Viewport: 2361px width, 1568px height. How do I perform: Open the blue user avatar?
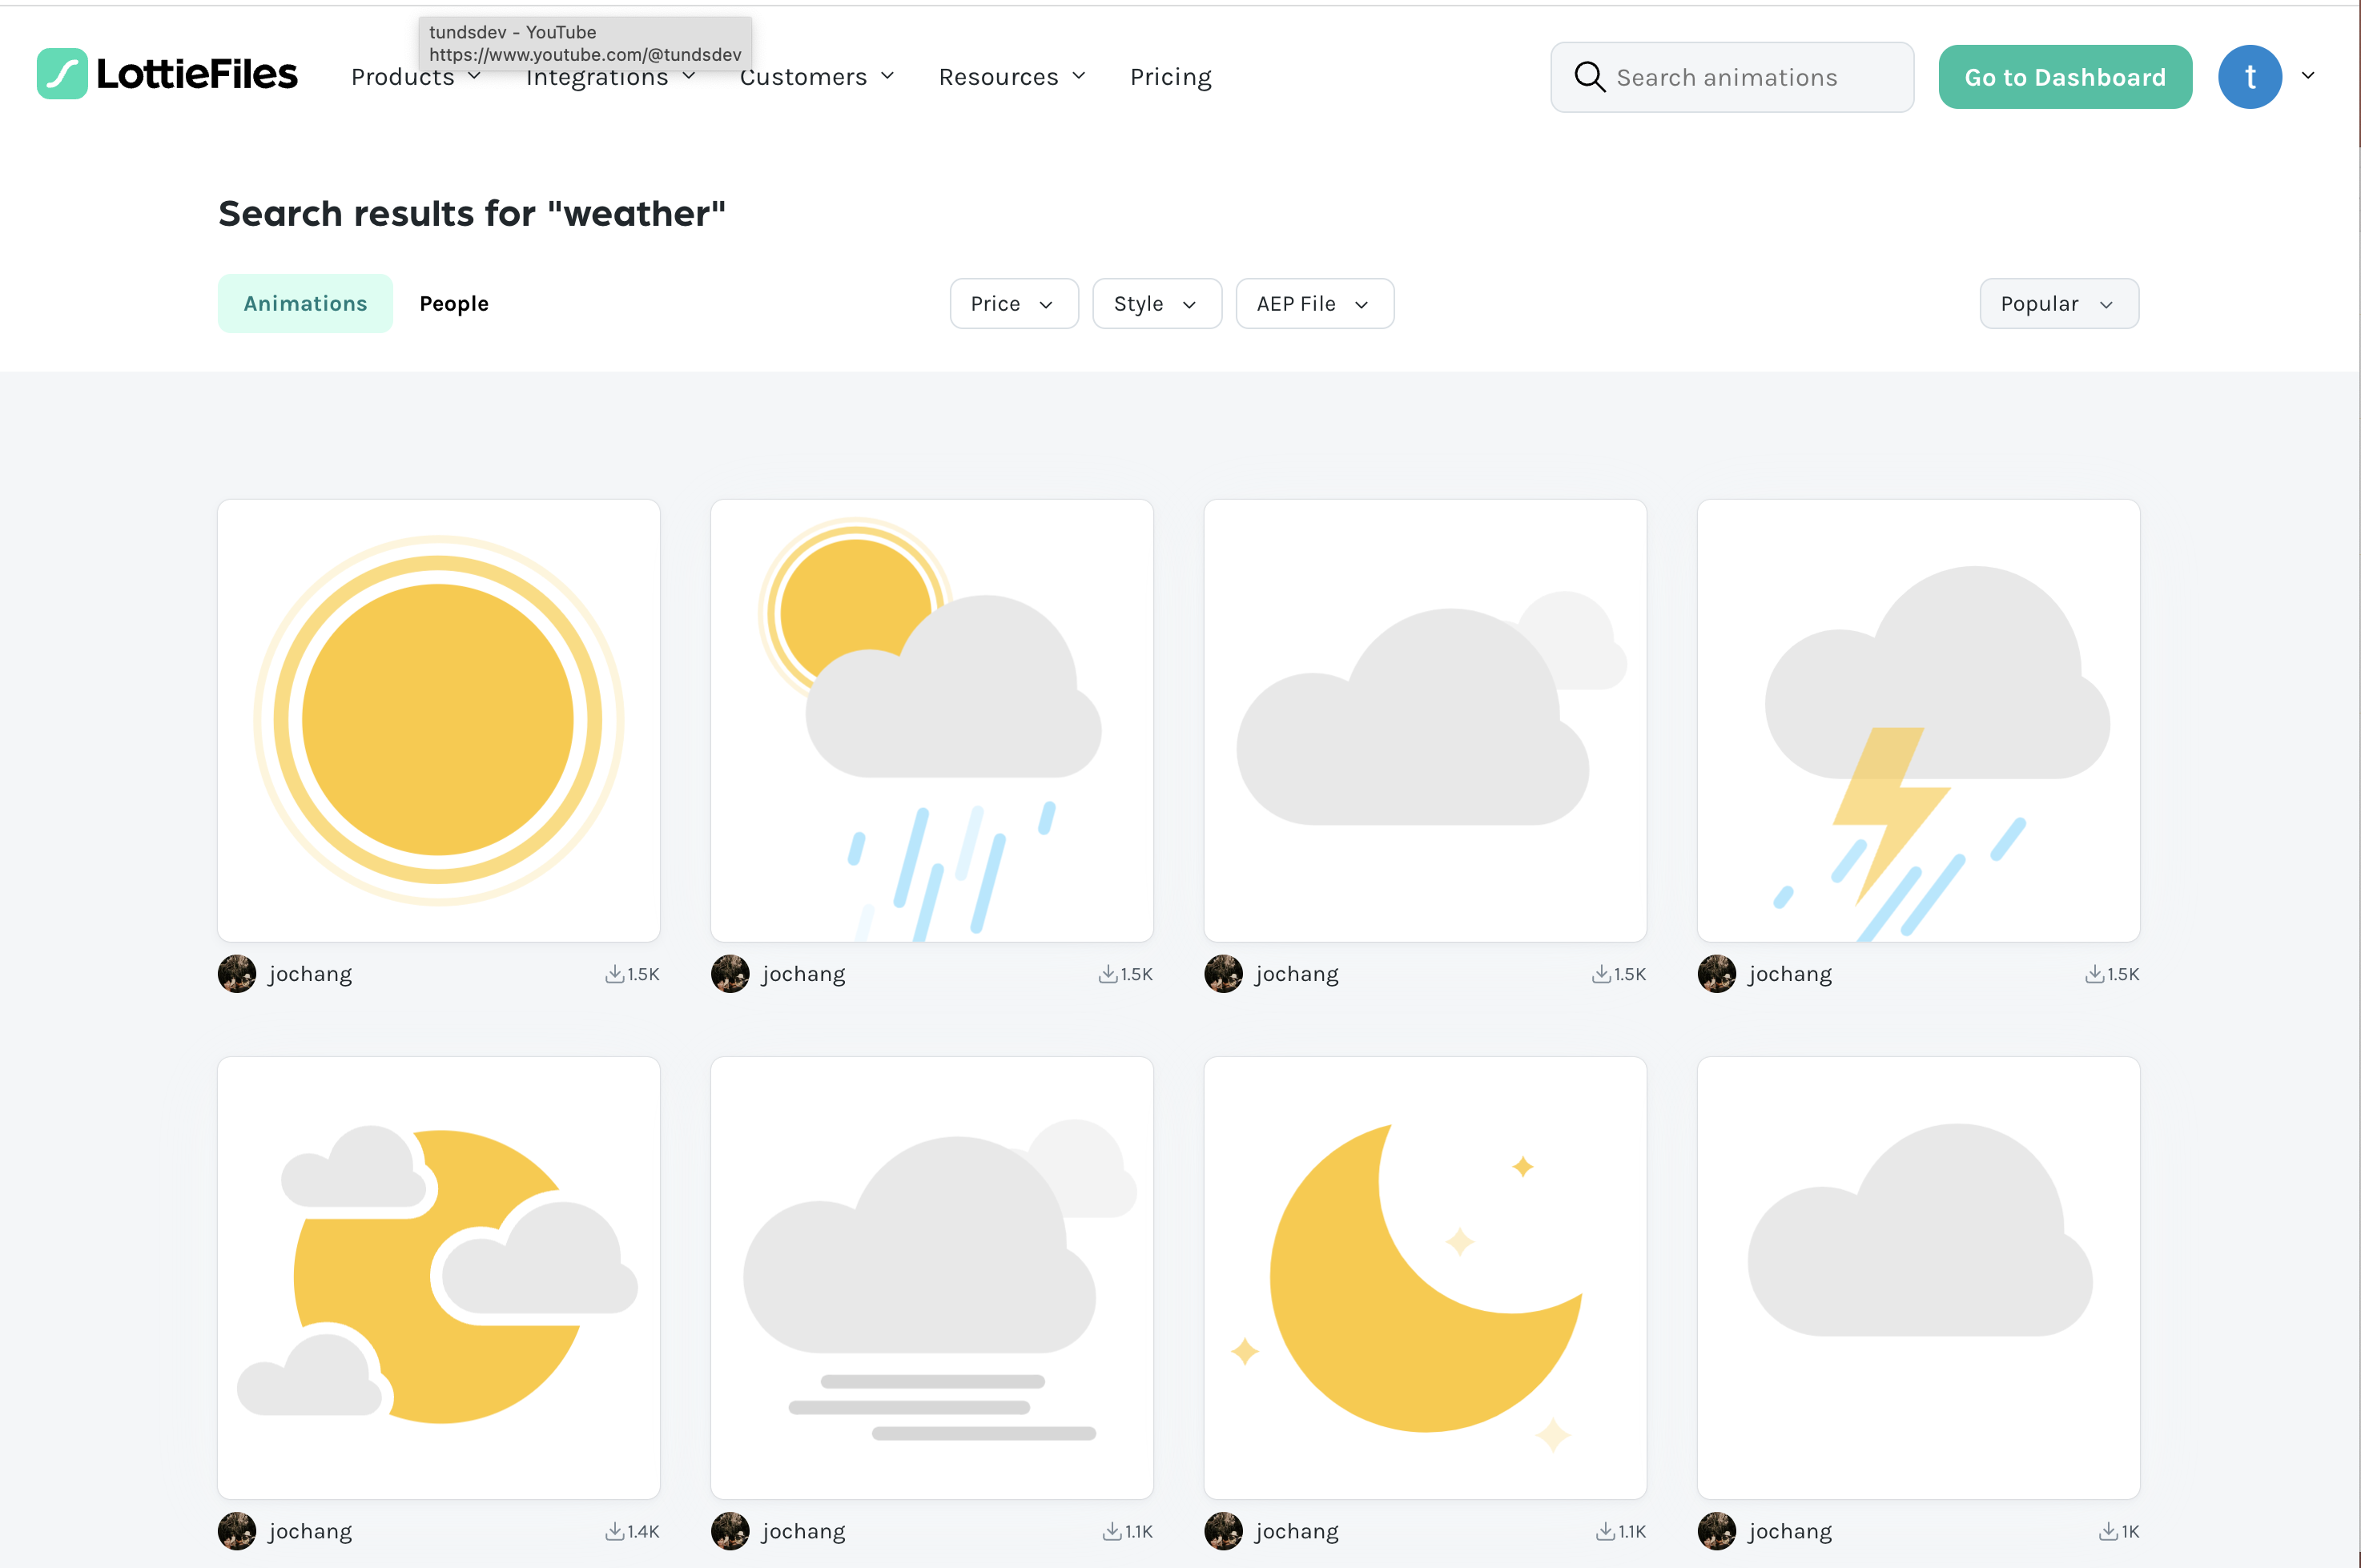(x=2249, y=77)
